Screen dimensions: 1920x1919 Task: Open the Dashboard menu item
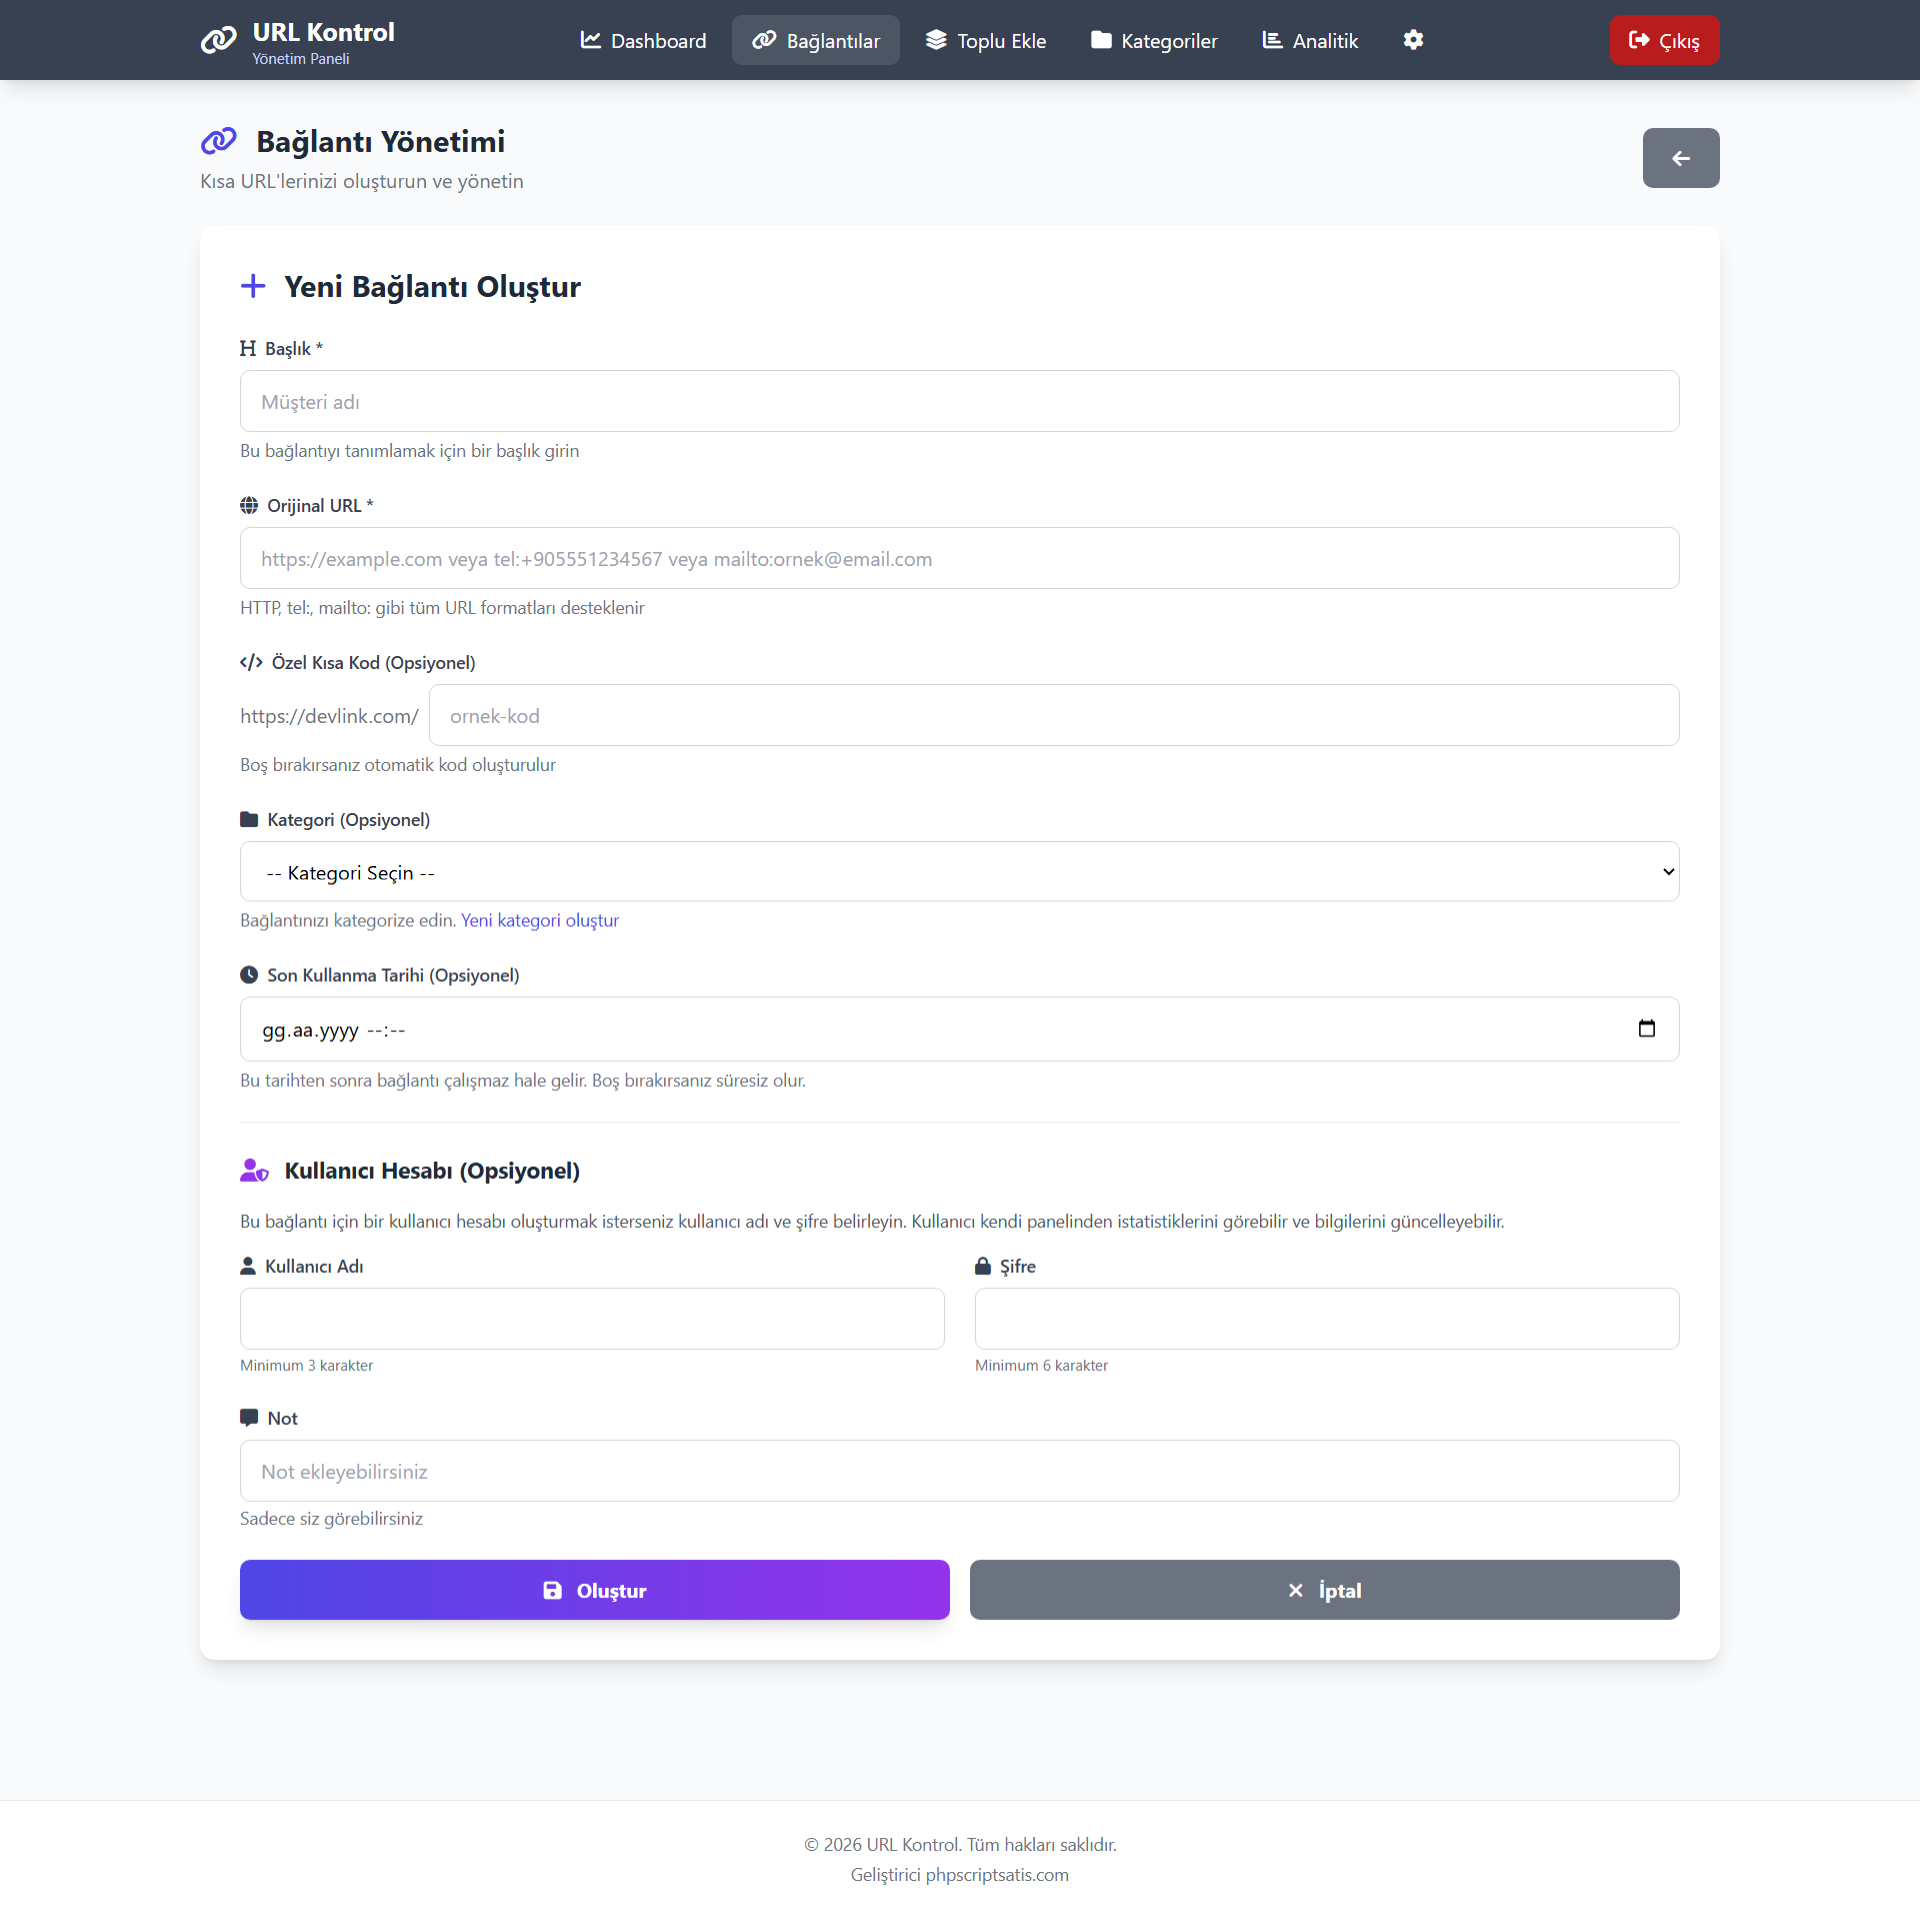click(x=643, y=40)
